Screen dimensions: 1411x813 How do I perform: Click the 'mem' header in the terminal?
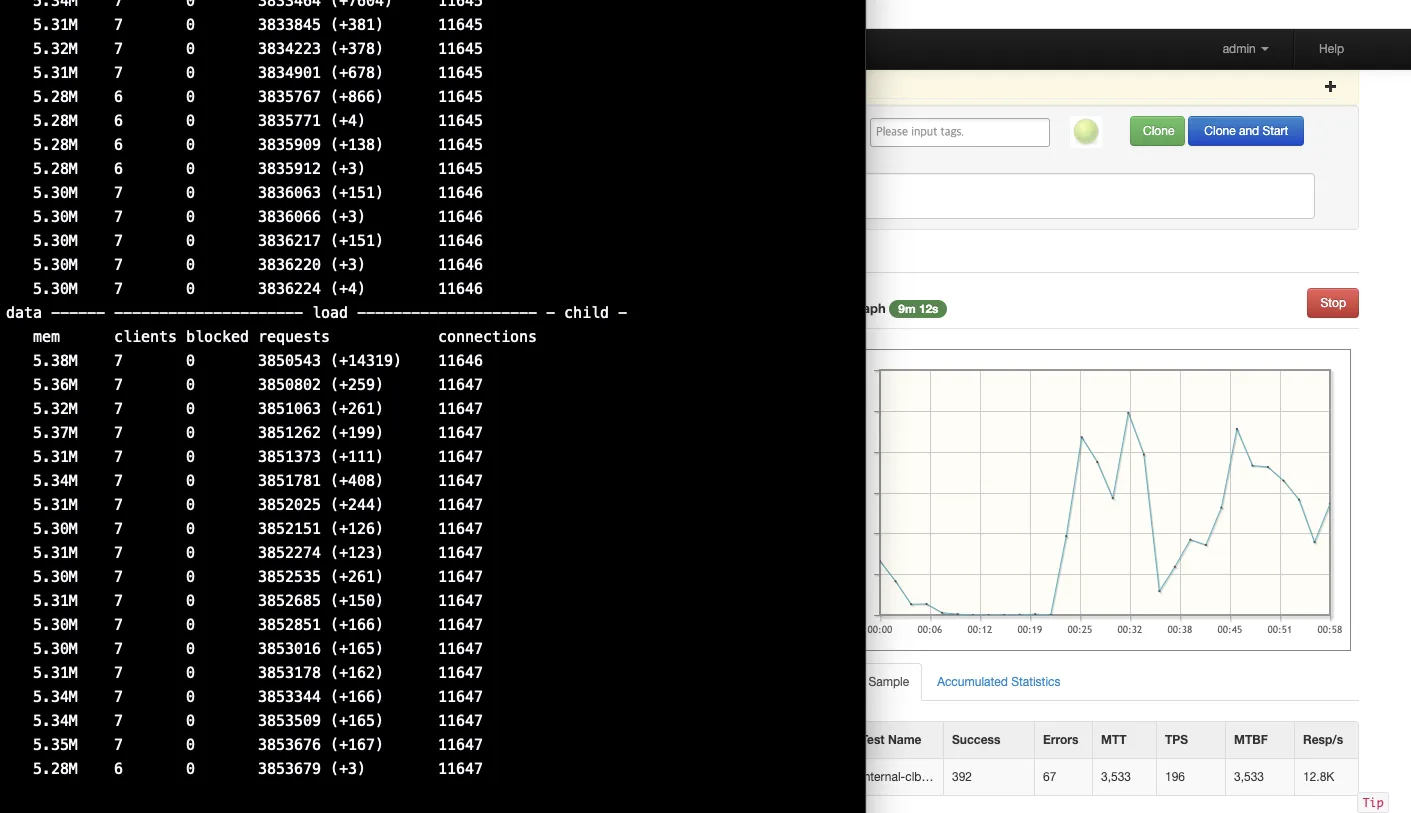pos(46,337)
